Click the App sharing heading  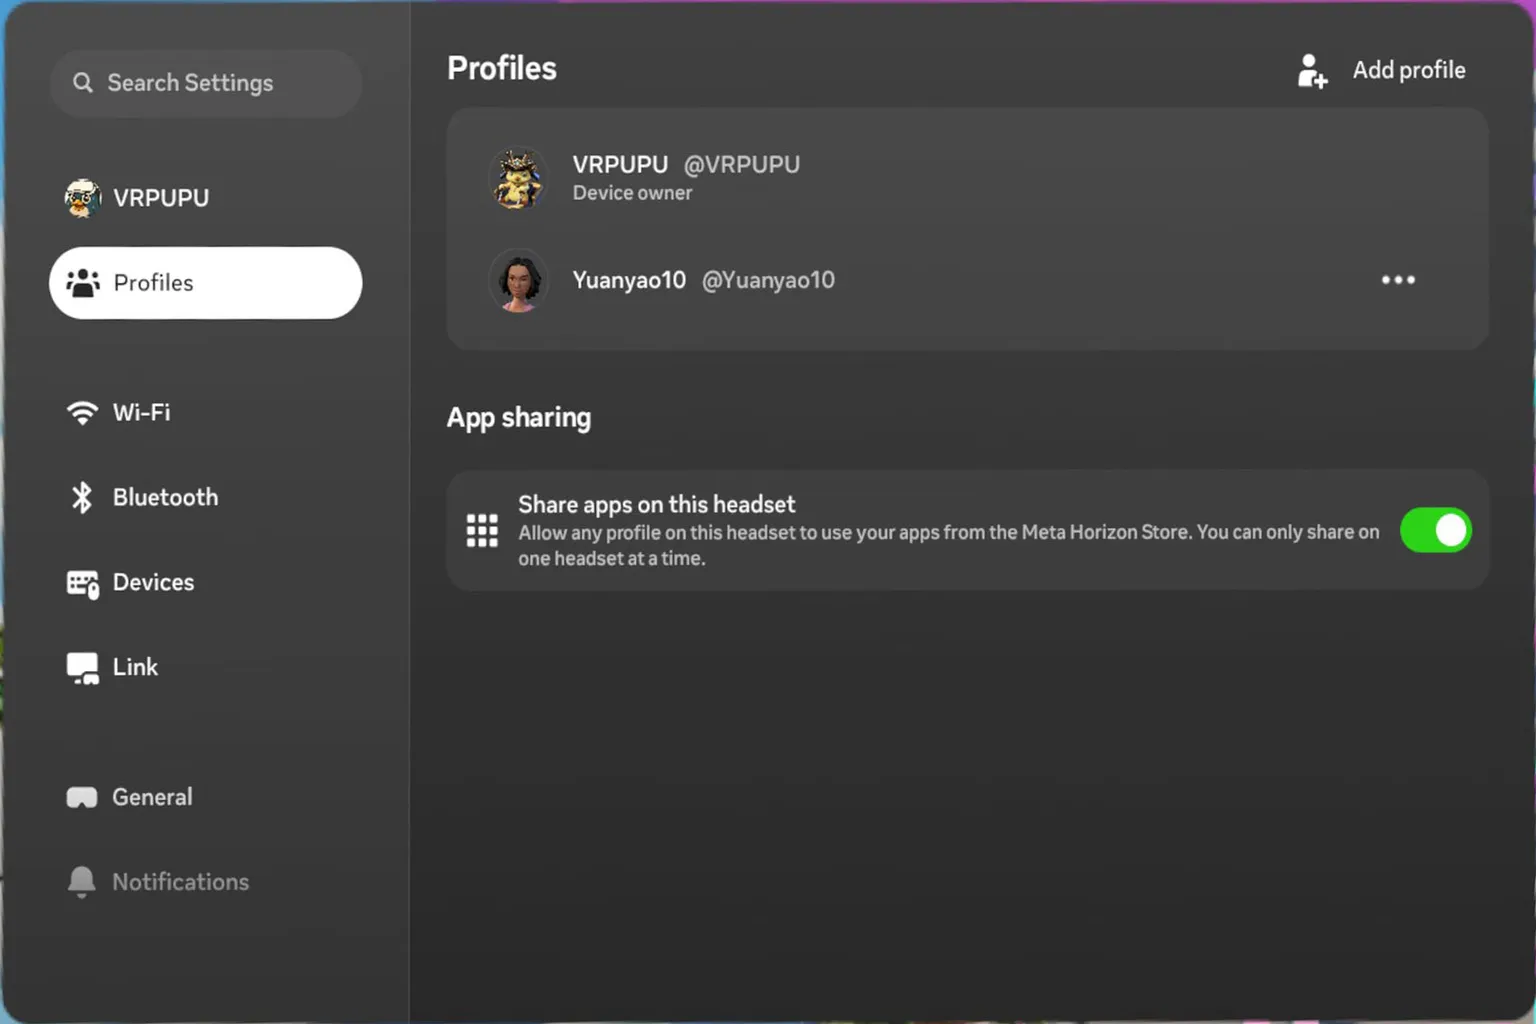tap(519, 418)
